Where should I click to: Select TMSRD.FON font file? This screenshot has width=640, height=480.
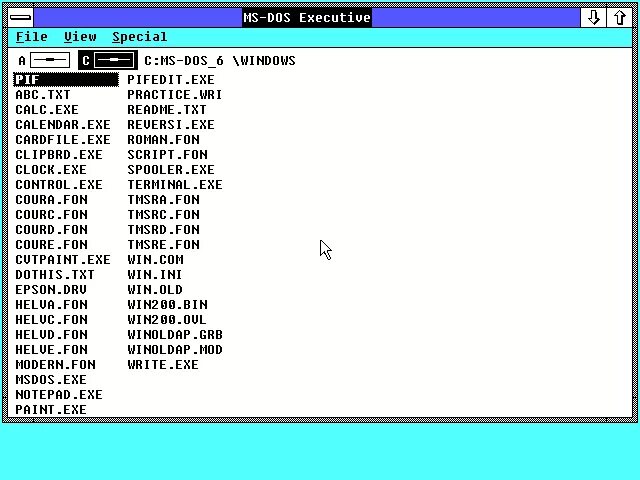(164, 230)
